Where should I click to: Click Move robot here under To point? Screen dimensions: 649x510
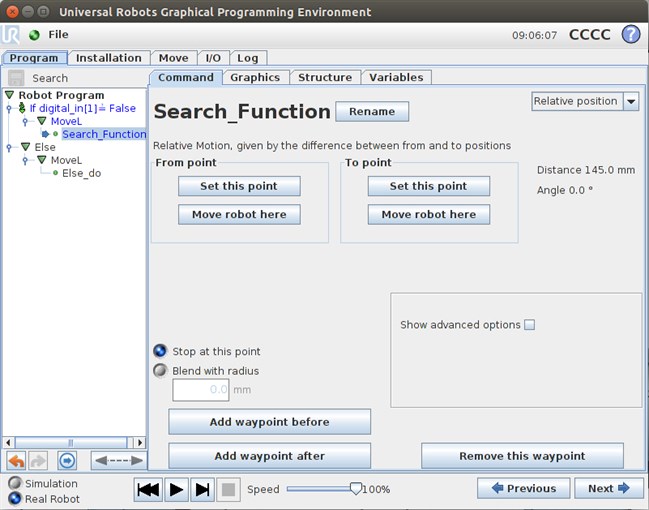tap(429, 214)
